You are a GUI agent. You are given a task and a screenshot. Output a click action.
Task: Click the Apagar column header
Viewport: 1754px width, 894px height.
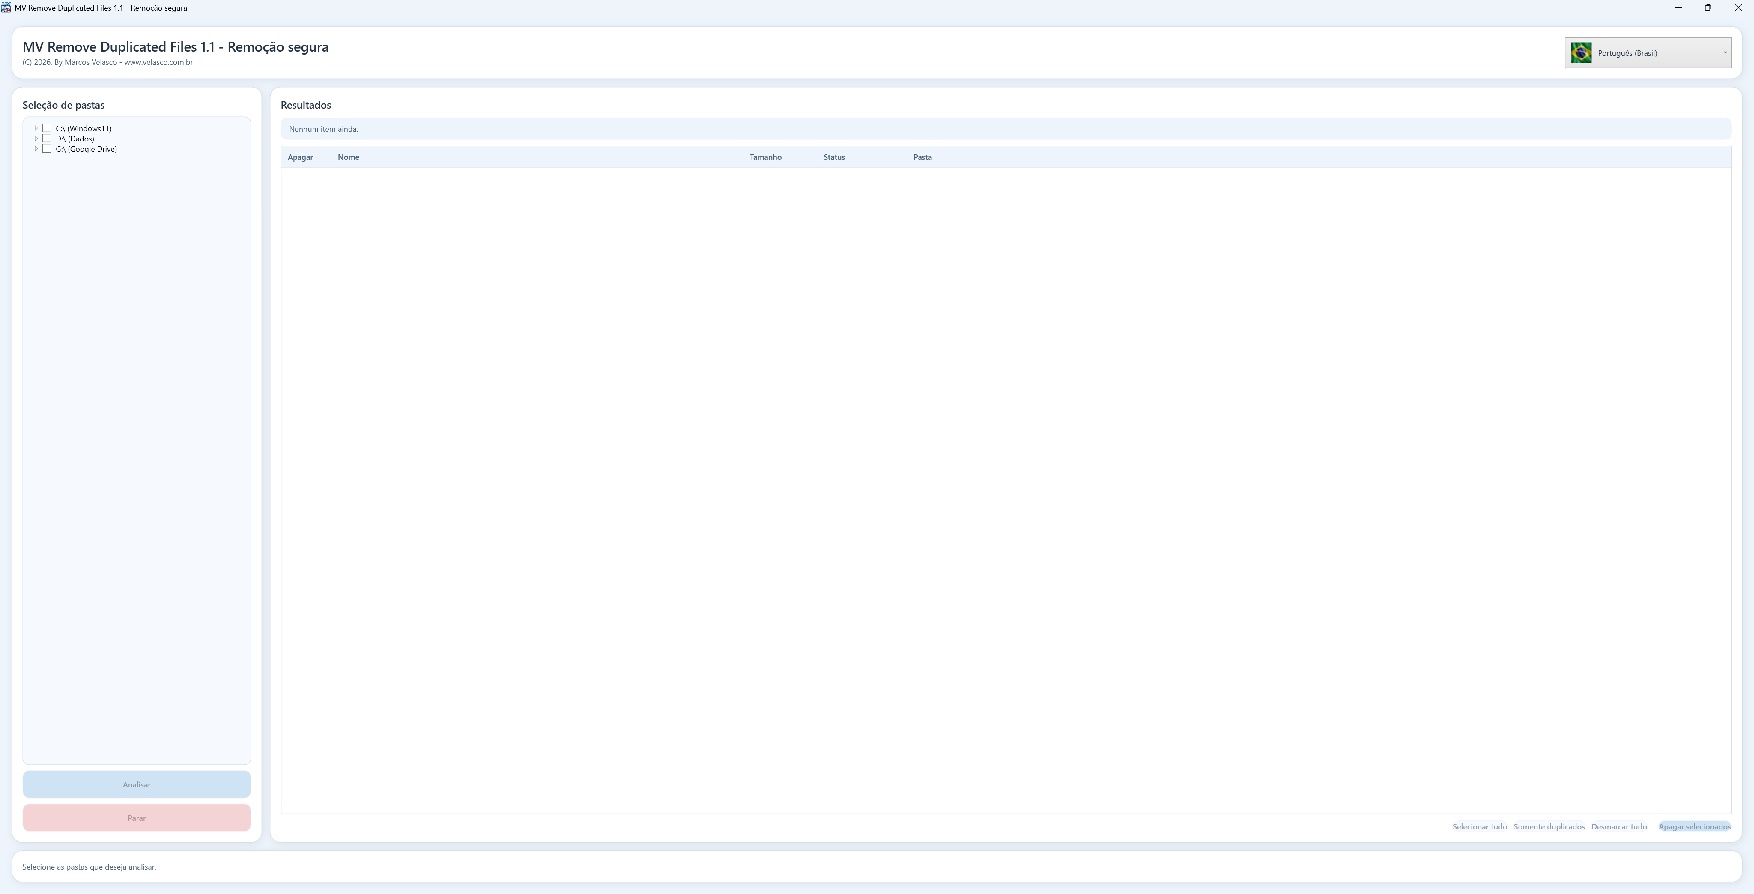click(x=301, y=157)
